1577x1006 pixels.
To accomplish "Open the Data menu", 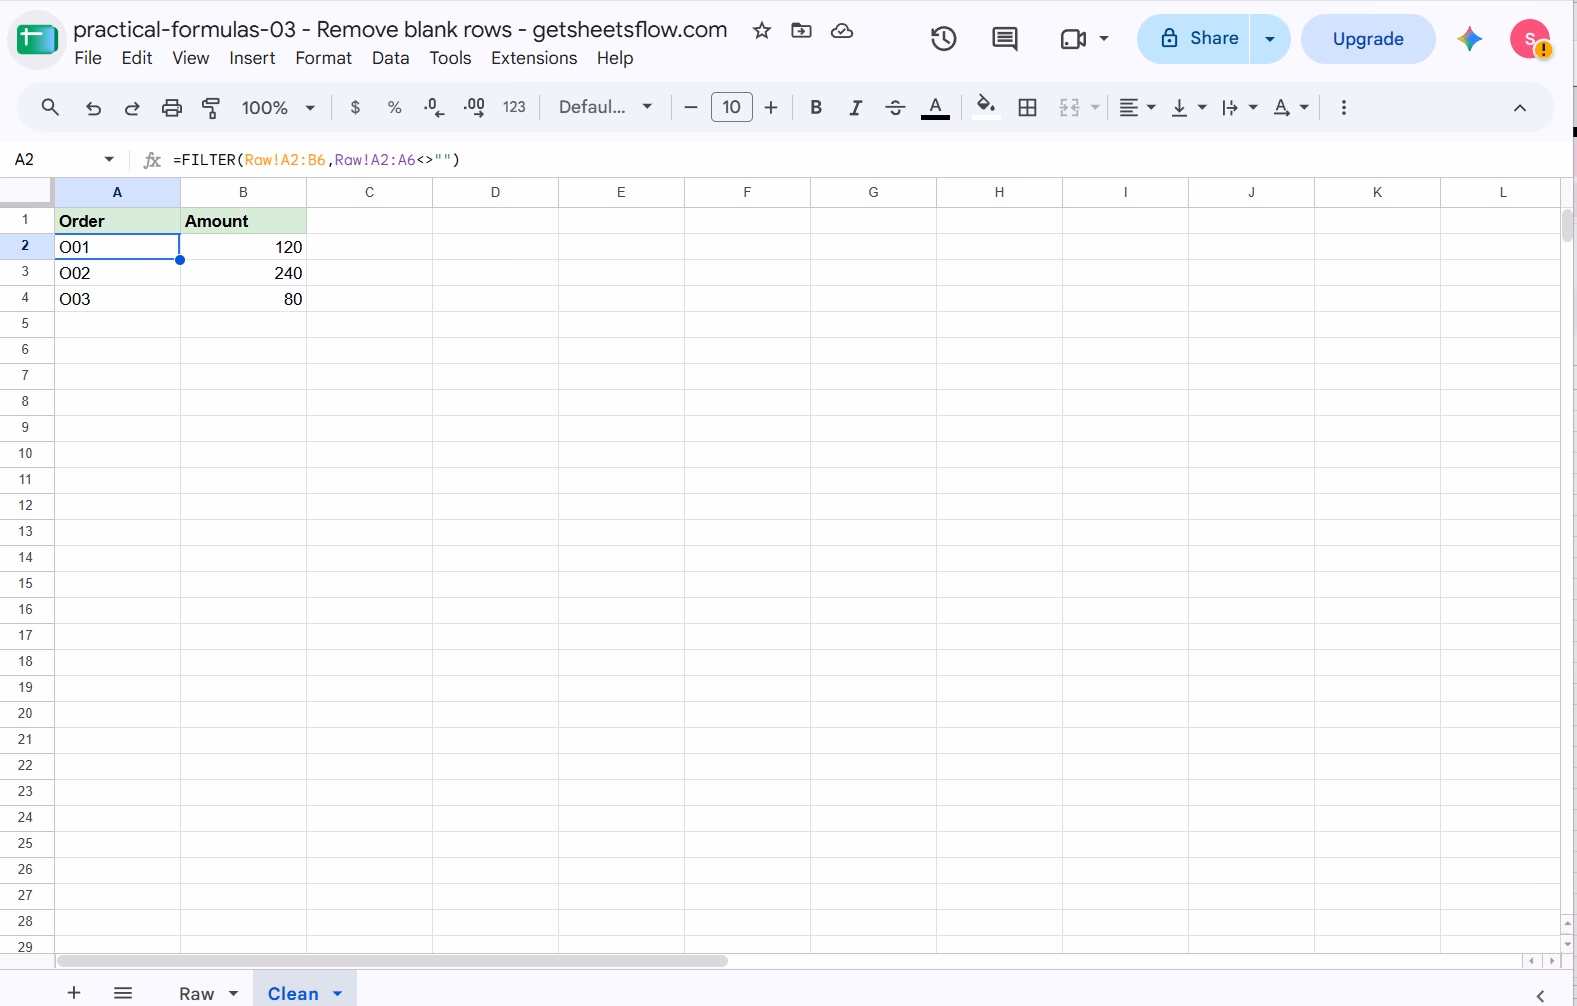I will click(x=390, y=58).
